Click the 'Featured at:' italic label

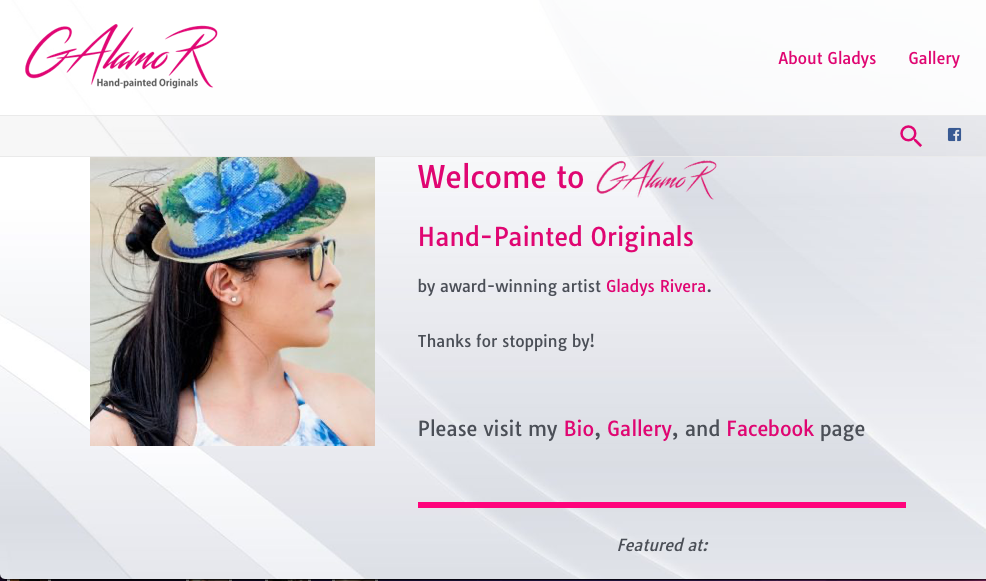662,545
